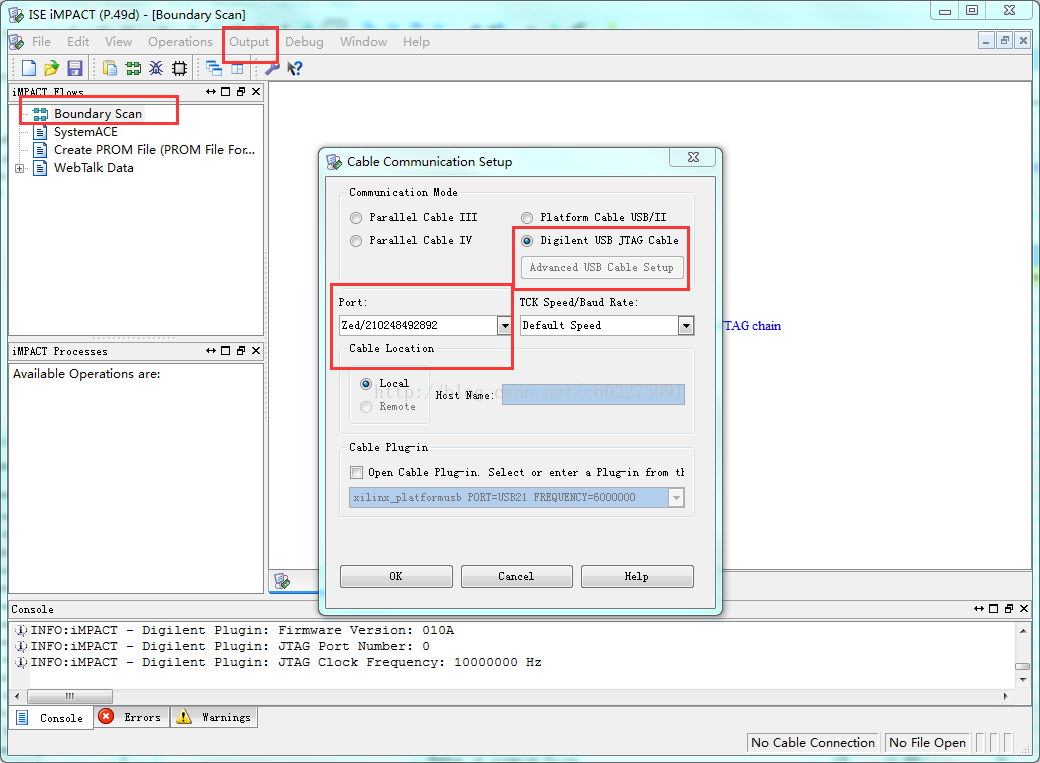Open the Output menu
The height and width of the screenshot is (763, 1040).
click(249, 42)
